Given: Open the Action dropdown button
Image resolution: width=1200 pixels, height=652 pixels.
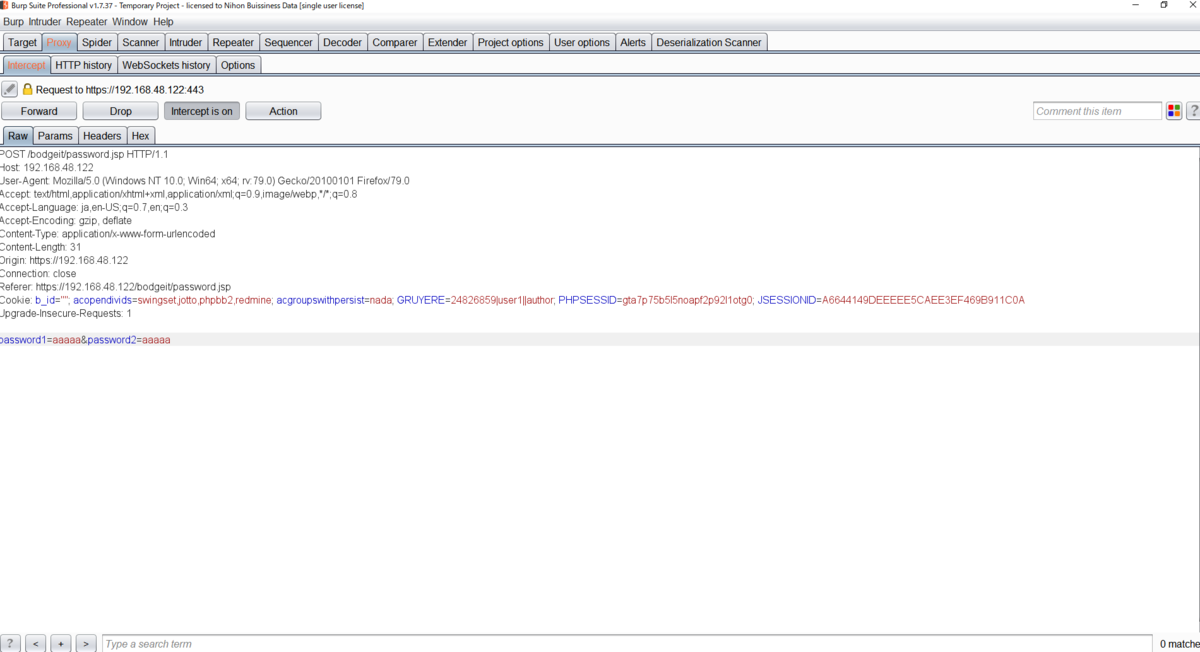Looking at the screenshot, I should [283, 111].
